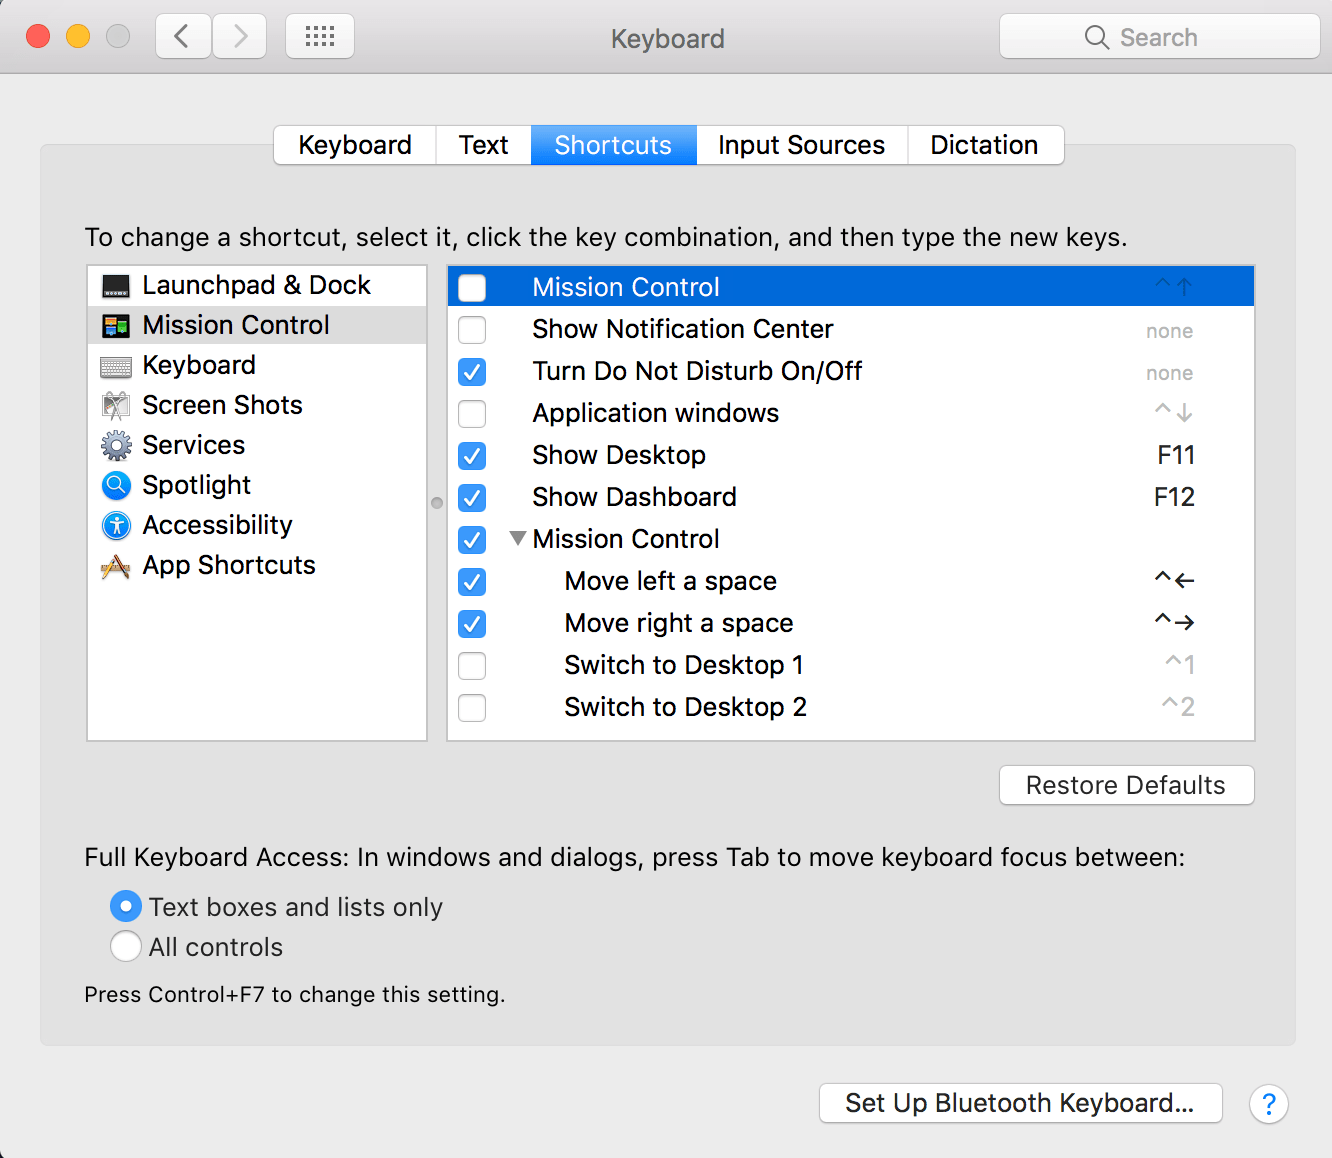Click the Restore Defaults button
Viewport: 1332px width, 1158px height.
point(1126,785)
